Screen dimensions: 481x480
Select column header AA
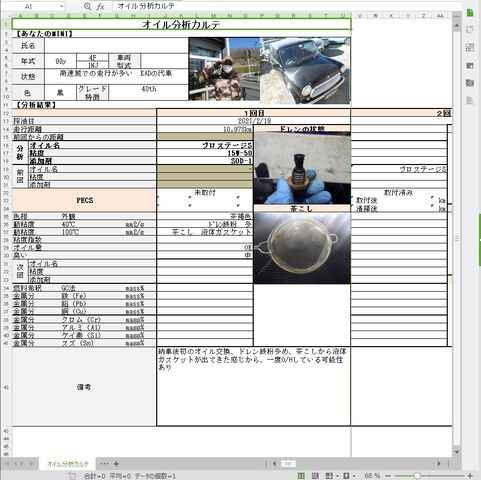coord(440,16)
